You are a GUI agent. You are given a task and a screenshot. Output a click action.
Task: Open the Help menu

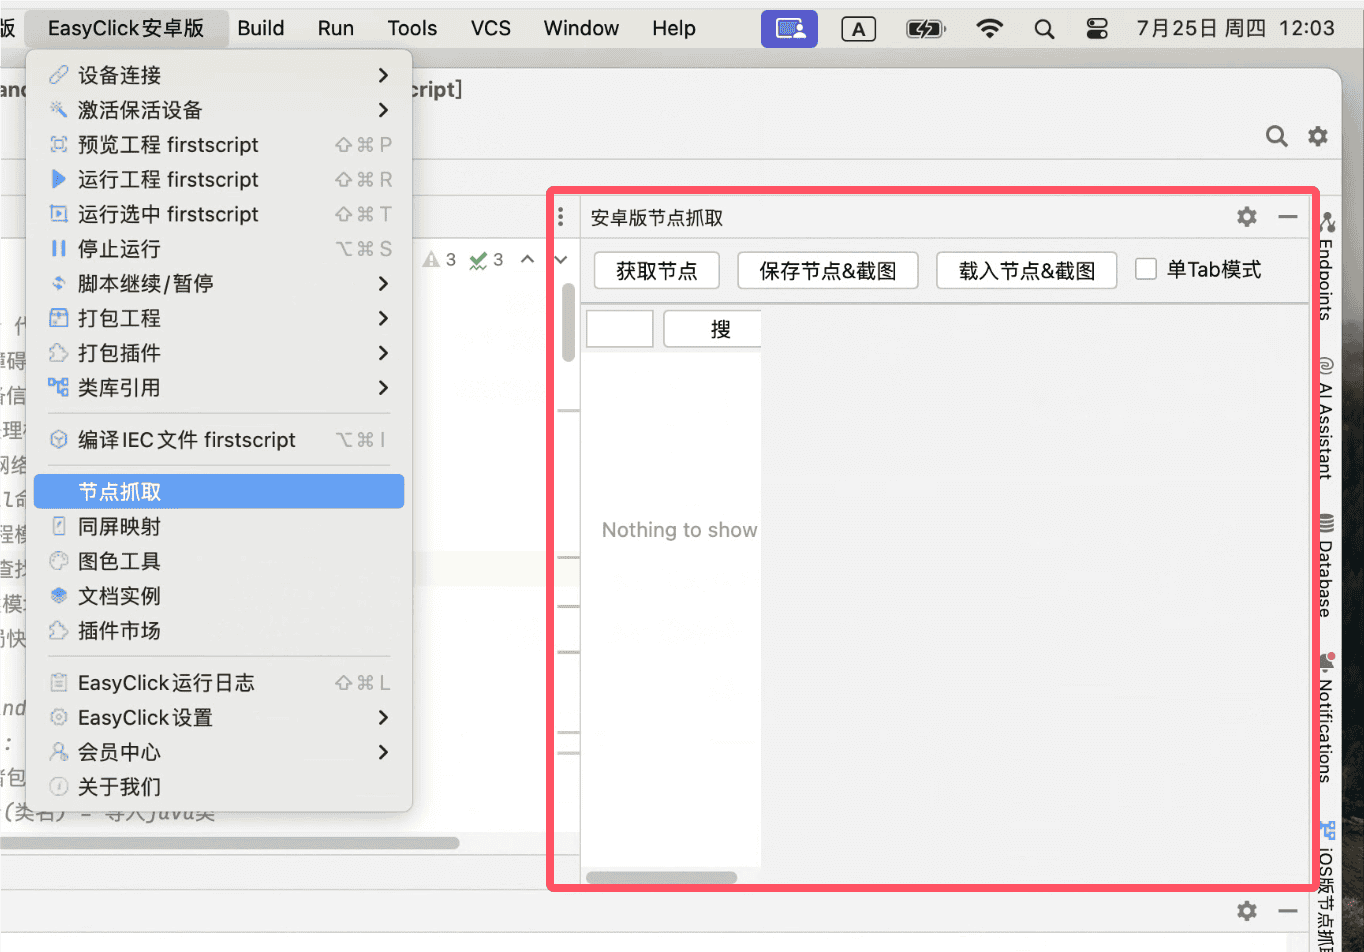pyautogui.click(x=674, y=29)
